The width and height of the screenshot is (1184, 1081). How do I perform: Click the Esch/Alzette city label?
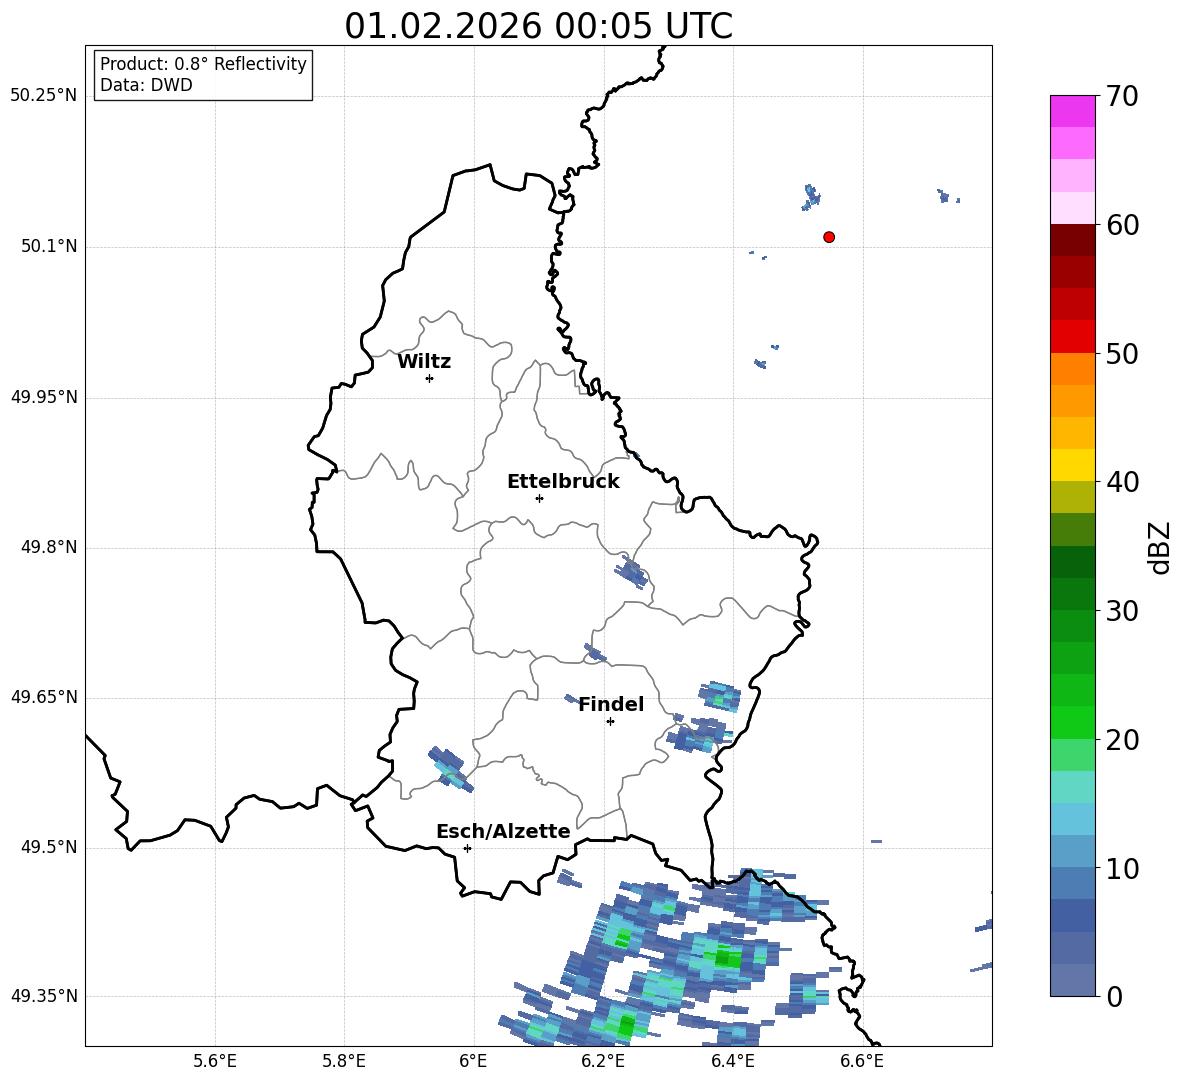[x=503, y=831]
